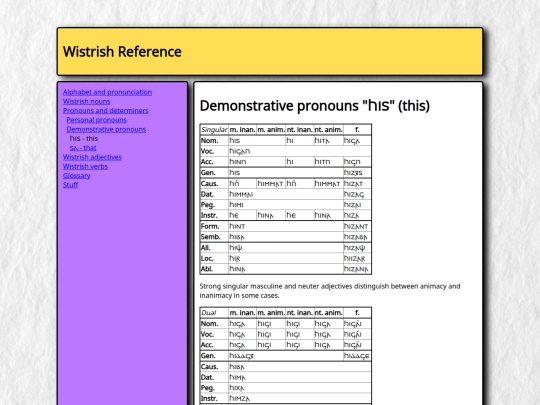The image size is (540, 405).
Task: Click the paragraph about strong singular adjectives
Action: pyautogui.click(x=330, y=291)
